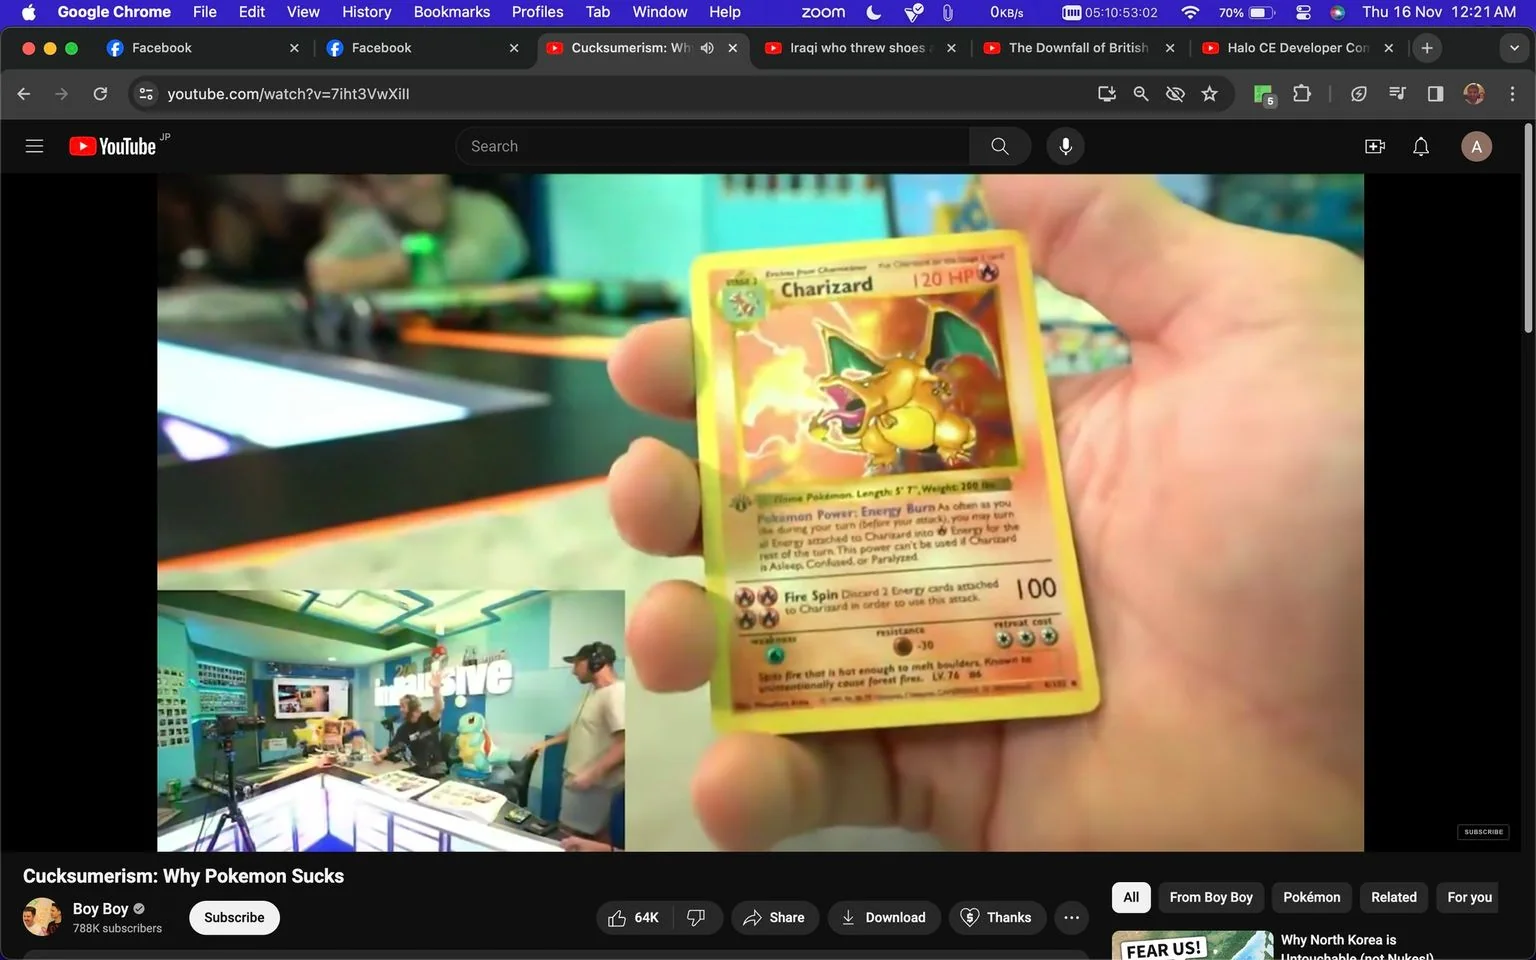Viewport: 1536px width, 960px height.
Task: Open the Chrome three-dot menu
Action: pos(1512,94)
